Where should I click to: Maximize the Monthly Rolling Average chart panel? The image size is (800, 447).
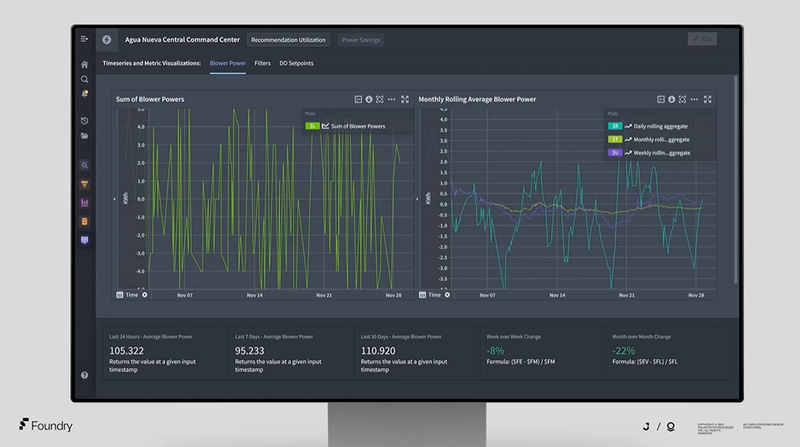point(707,100)
